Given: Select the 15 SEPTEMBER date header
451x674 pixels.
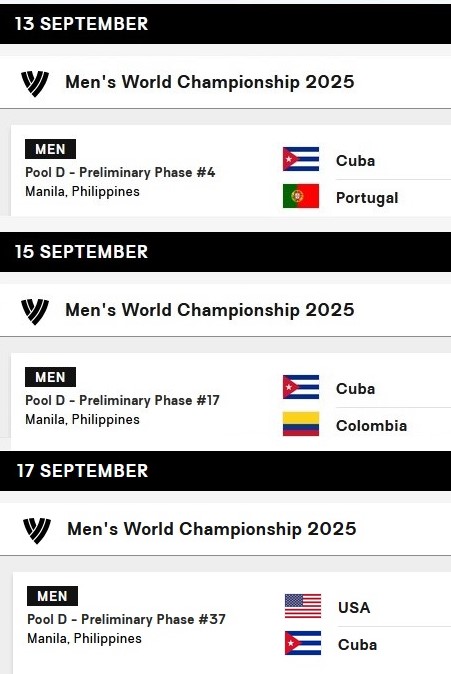Looking at the screenshot, I should point(225,252).
